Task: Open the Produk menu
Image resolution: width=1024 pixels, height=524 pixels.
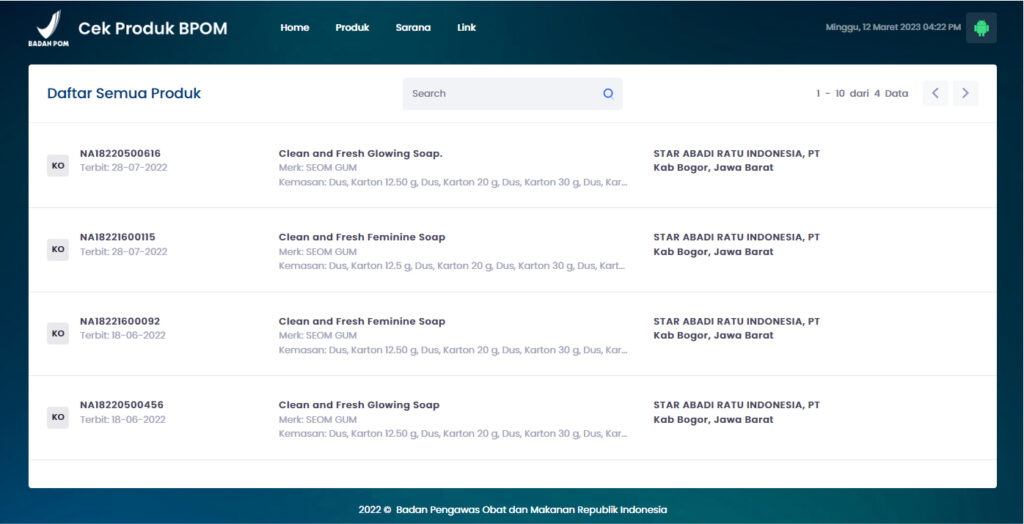Action: pos(352,28)
